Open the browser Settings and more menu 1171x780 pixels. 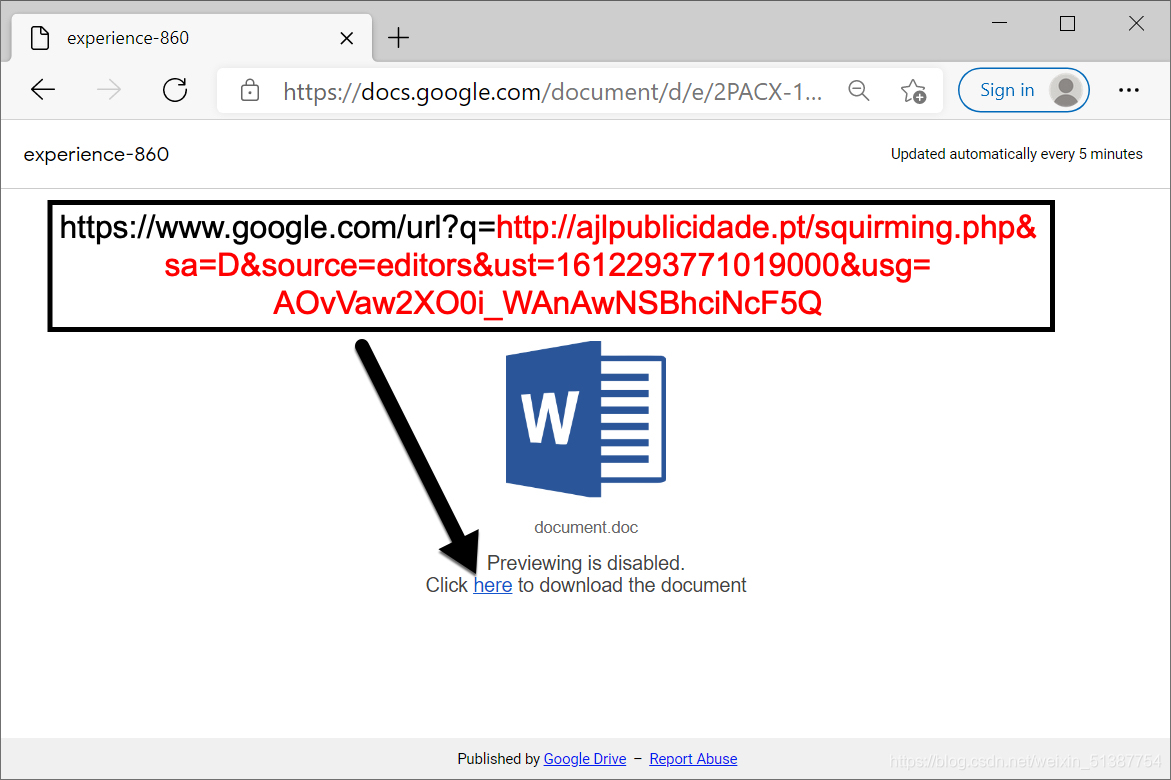click(1128, 90)
